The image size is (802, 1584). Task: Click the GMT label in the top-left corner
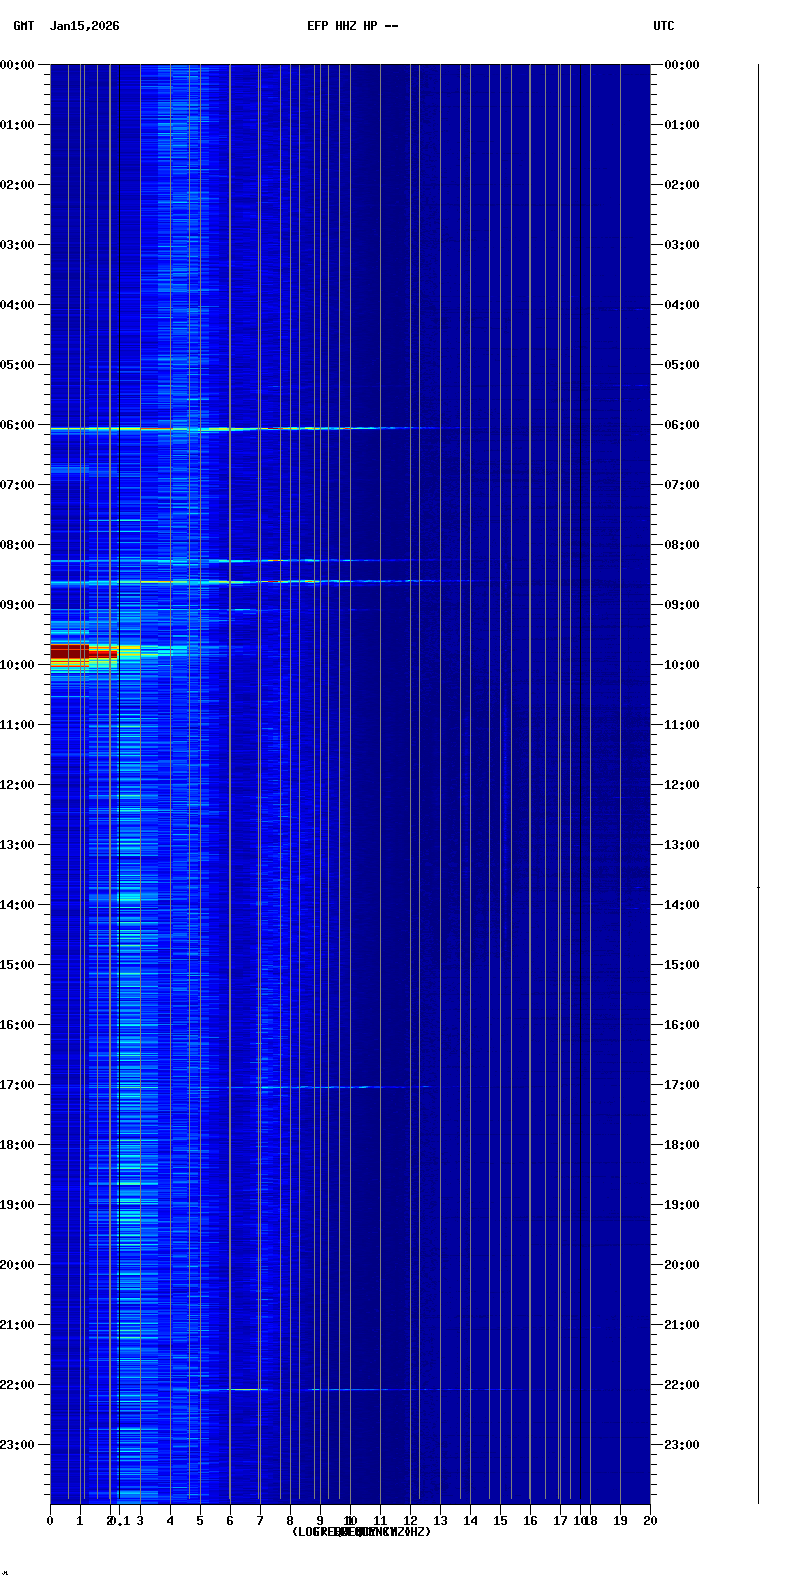point(23,26)
